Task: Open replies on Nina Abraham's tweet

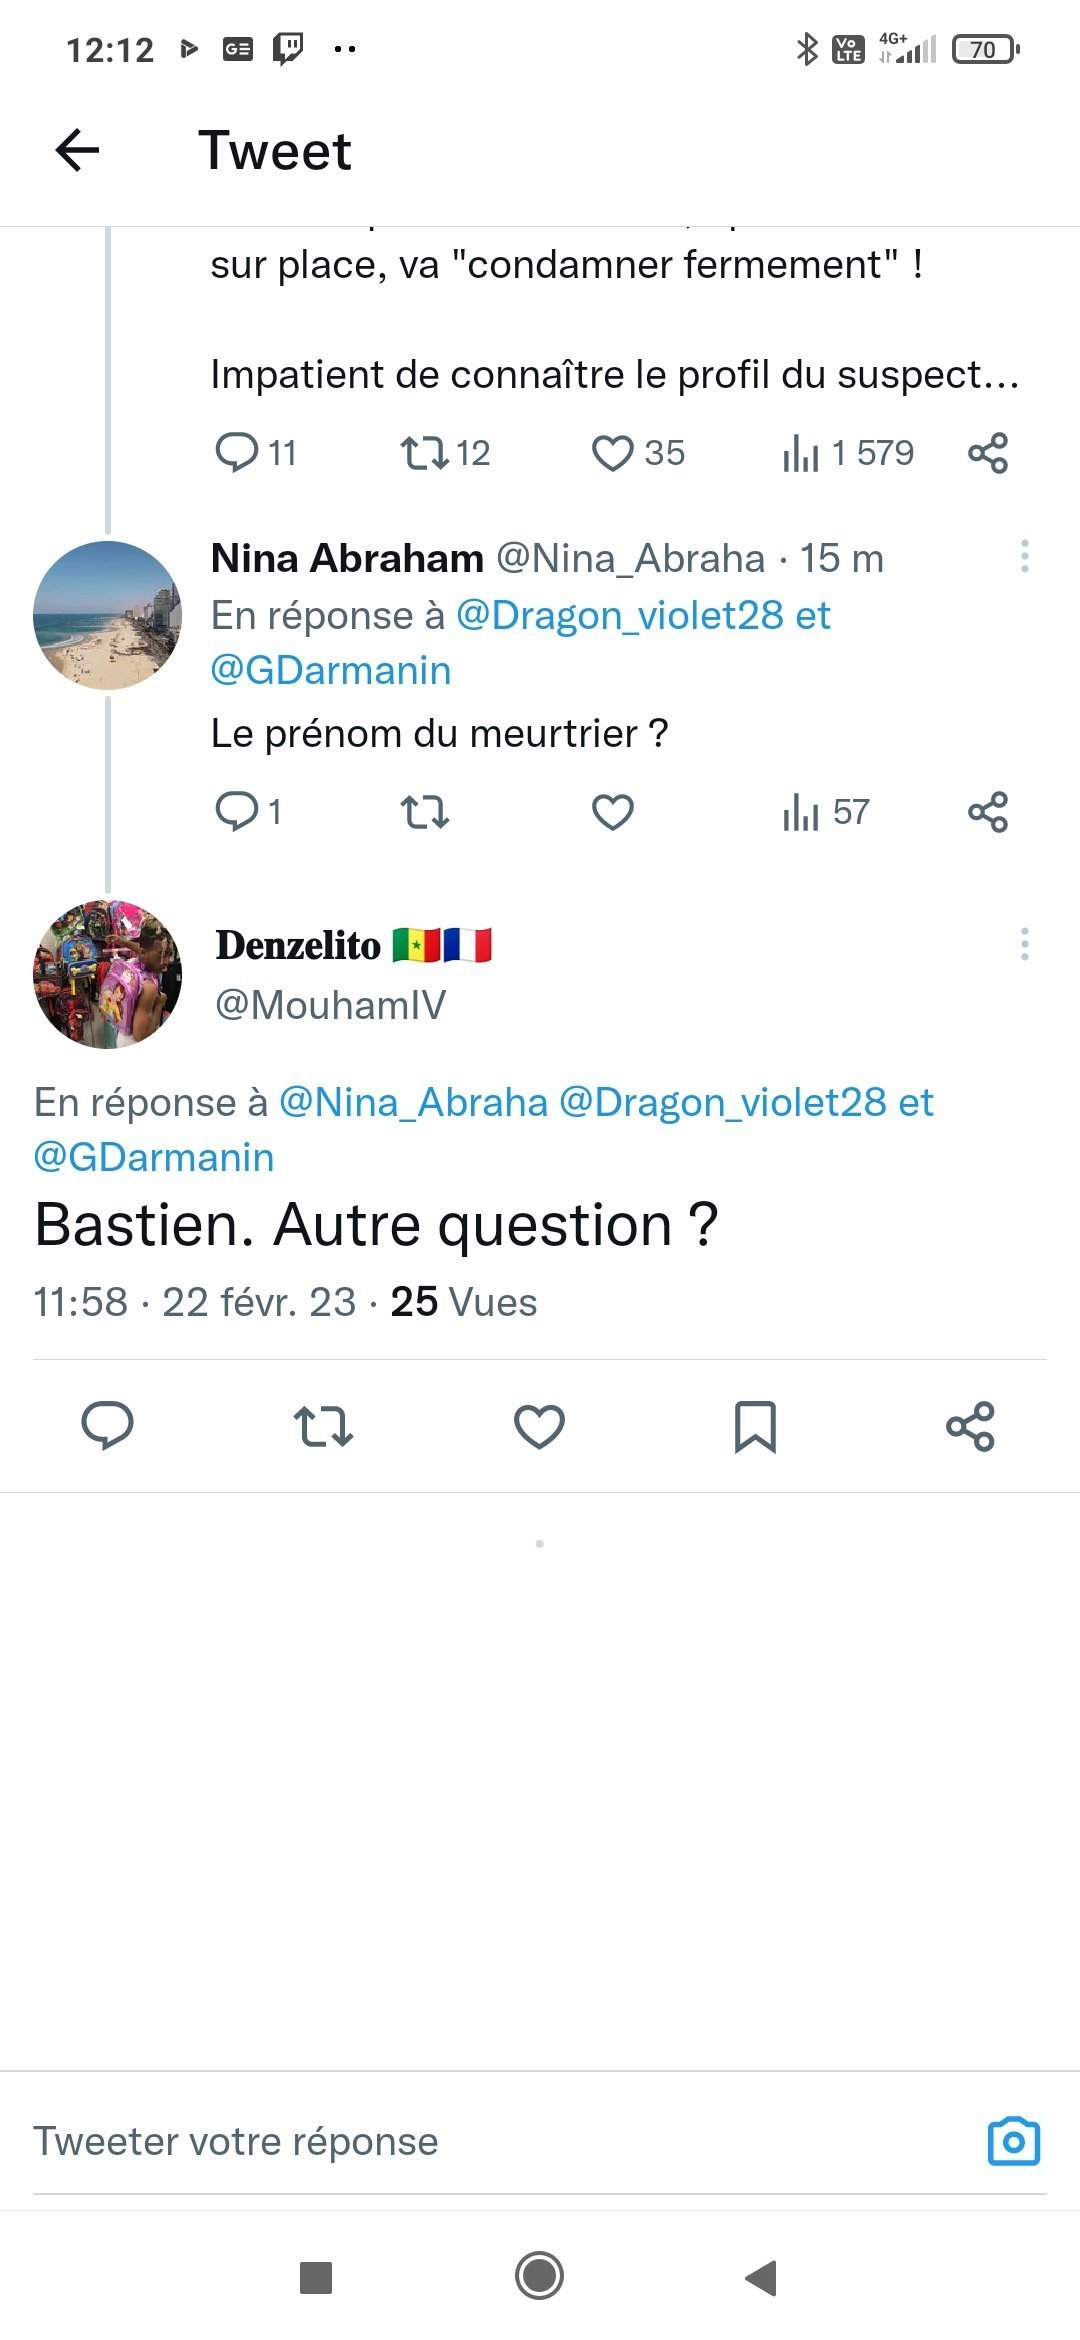Action: (237, 812)
